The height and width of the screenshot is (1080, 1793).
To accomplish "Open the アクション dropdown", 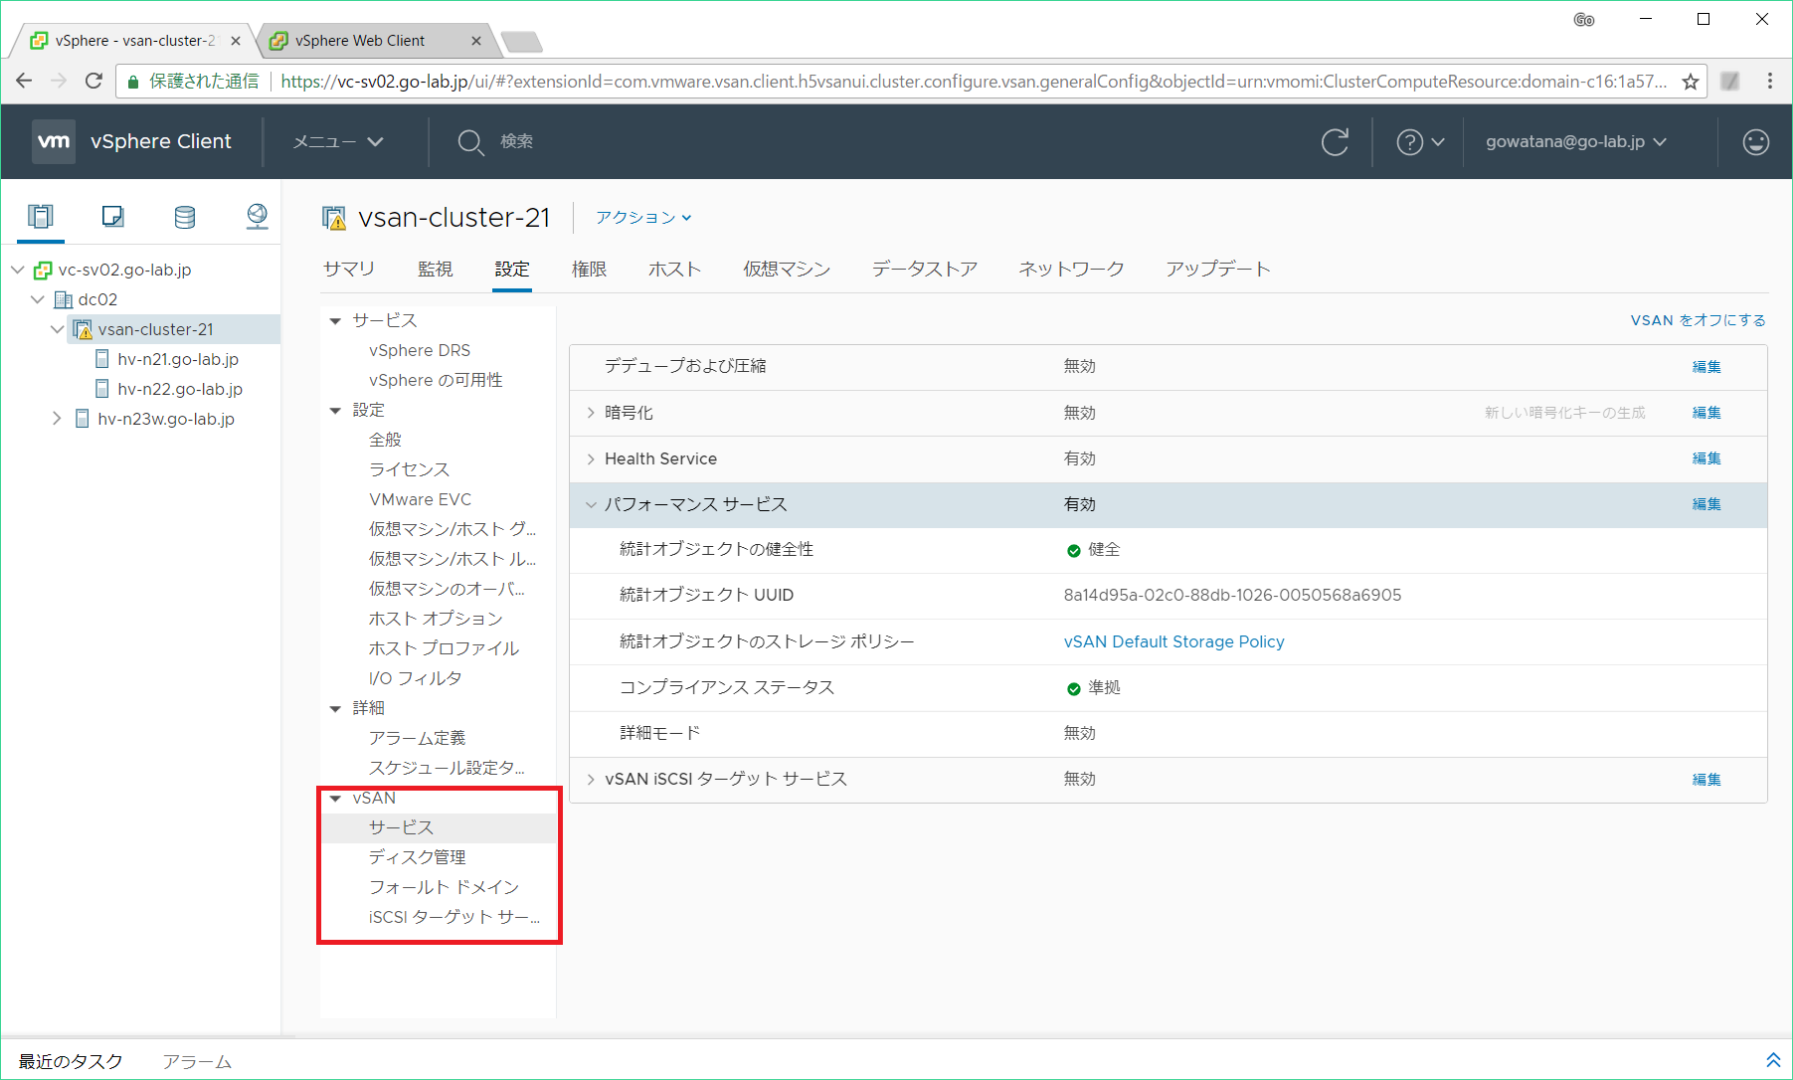I will click(643, 217).
